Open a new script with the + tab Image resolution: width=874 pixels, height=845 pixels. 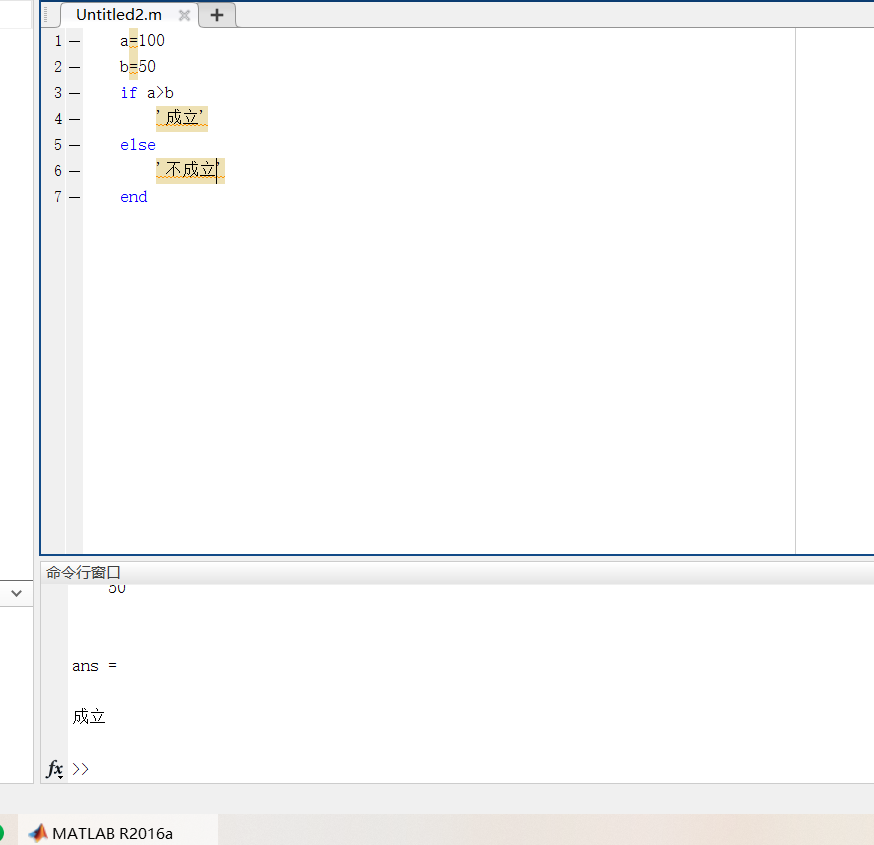point(216,15)
